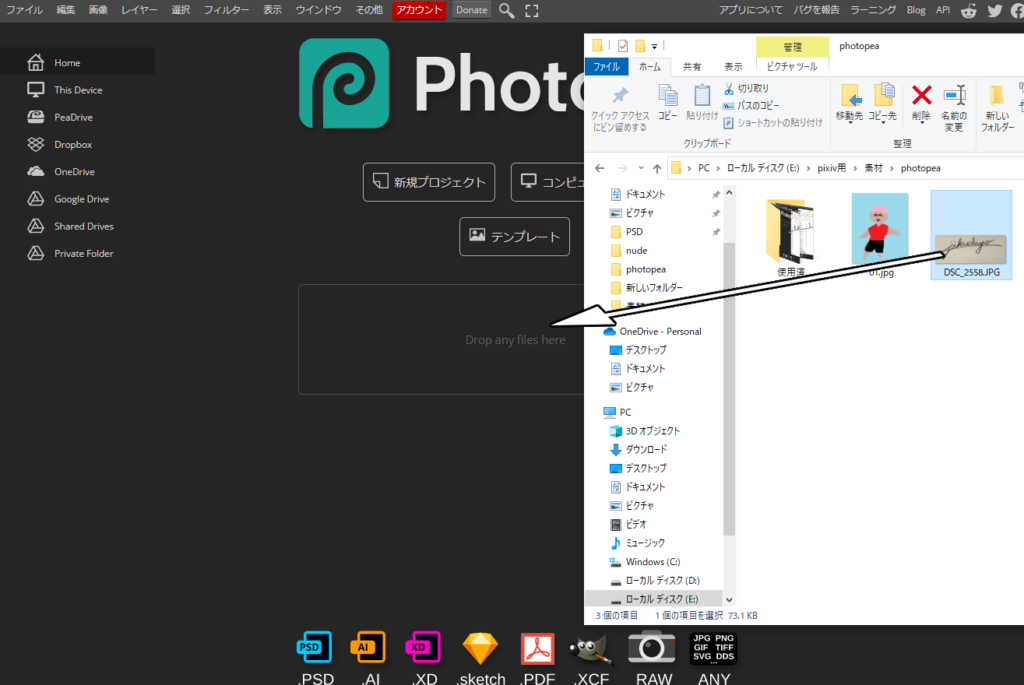Open the API link
This screenshot has height=685, width=1024.
pos(942,10)
